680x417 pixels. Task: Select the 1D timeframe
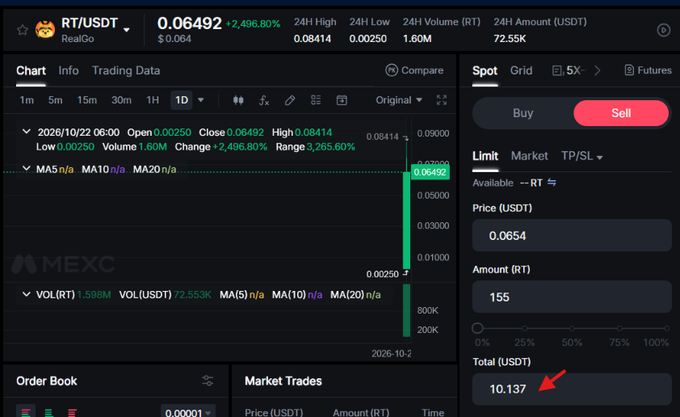click(181, 100)
